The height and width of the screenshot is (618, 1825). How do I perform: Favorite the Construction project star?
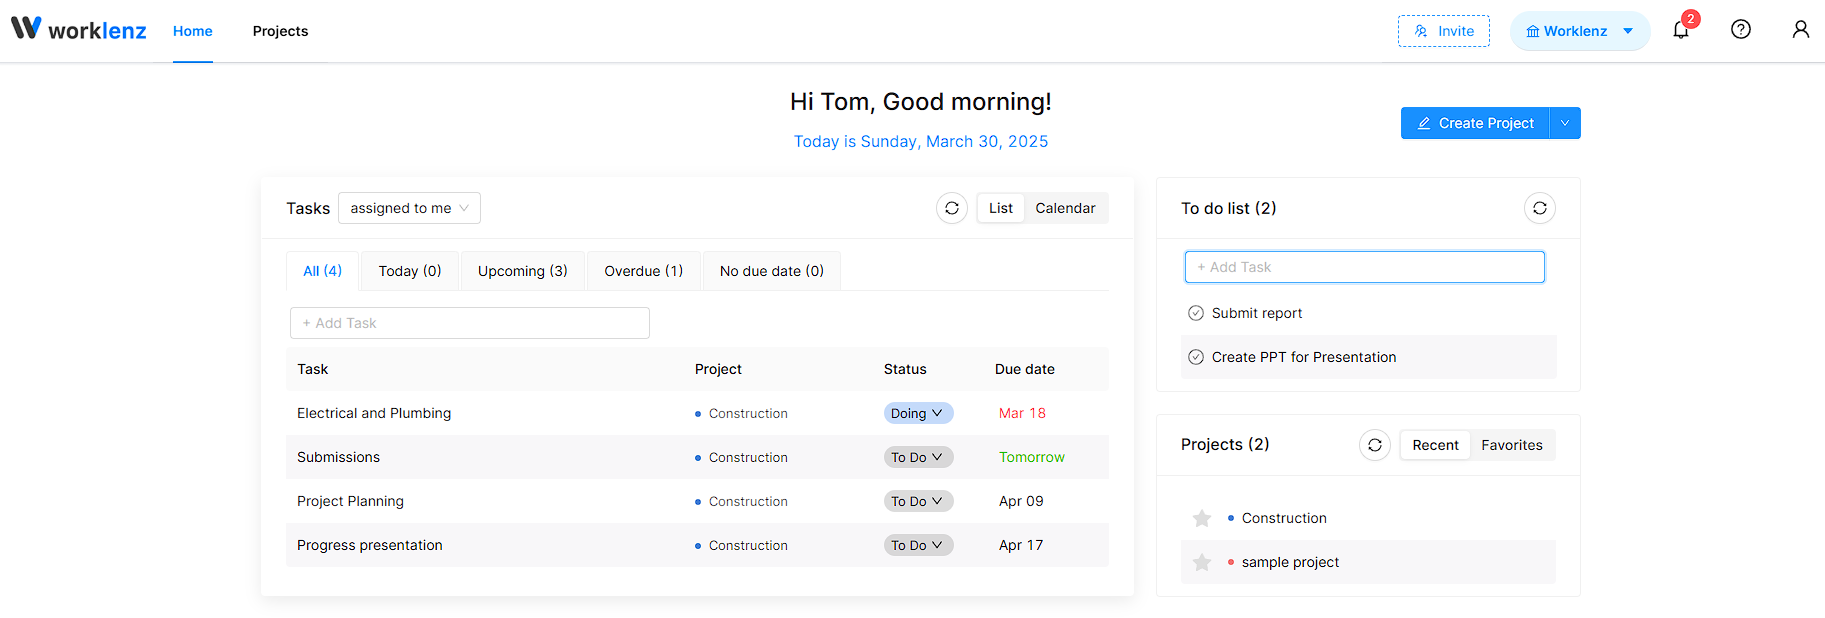click(1202, 518)
